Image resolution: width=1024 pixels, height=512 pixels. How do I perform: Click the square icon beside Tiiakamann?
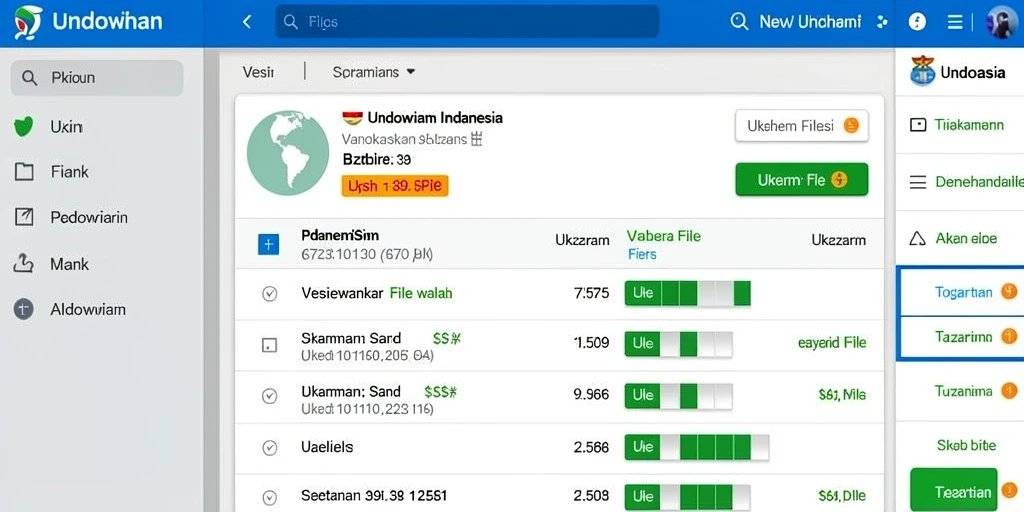(918, 125)
